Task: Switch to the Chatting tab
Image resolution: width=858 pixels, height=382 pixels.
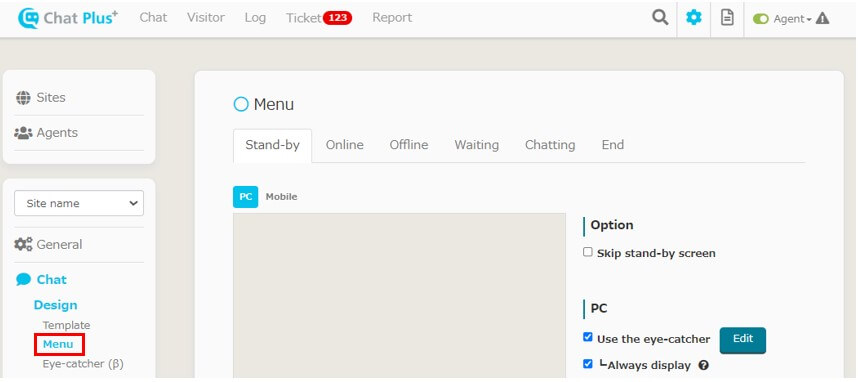Action: point(550,145)
